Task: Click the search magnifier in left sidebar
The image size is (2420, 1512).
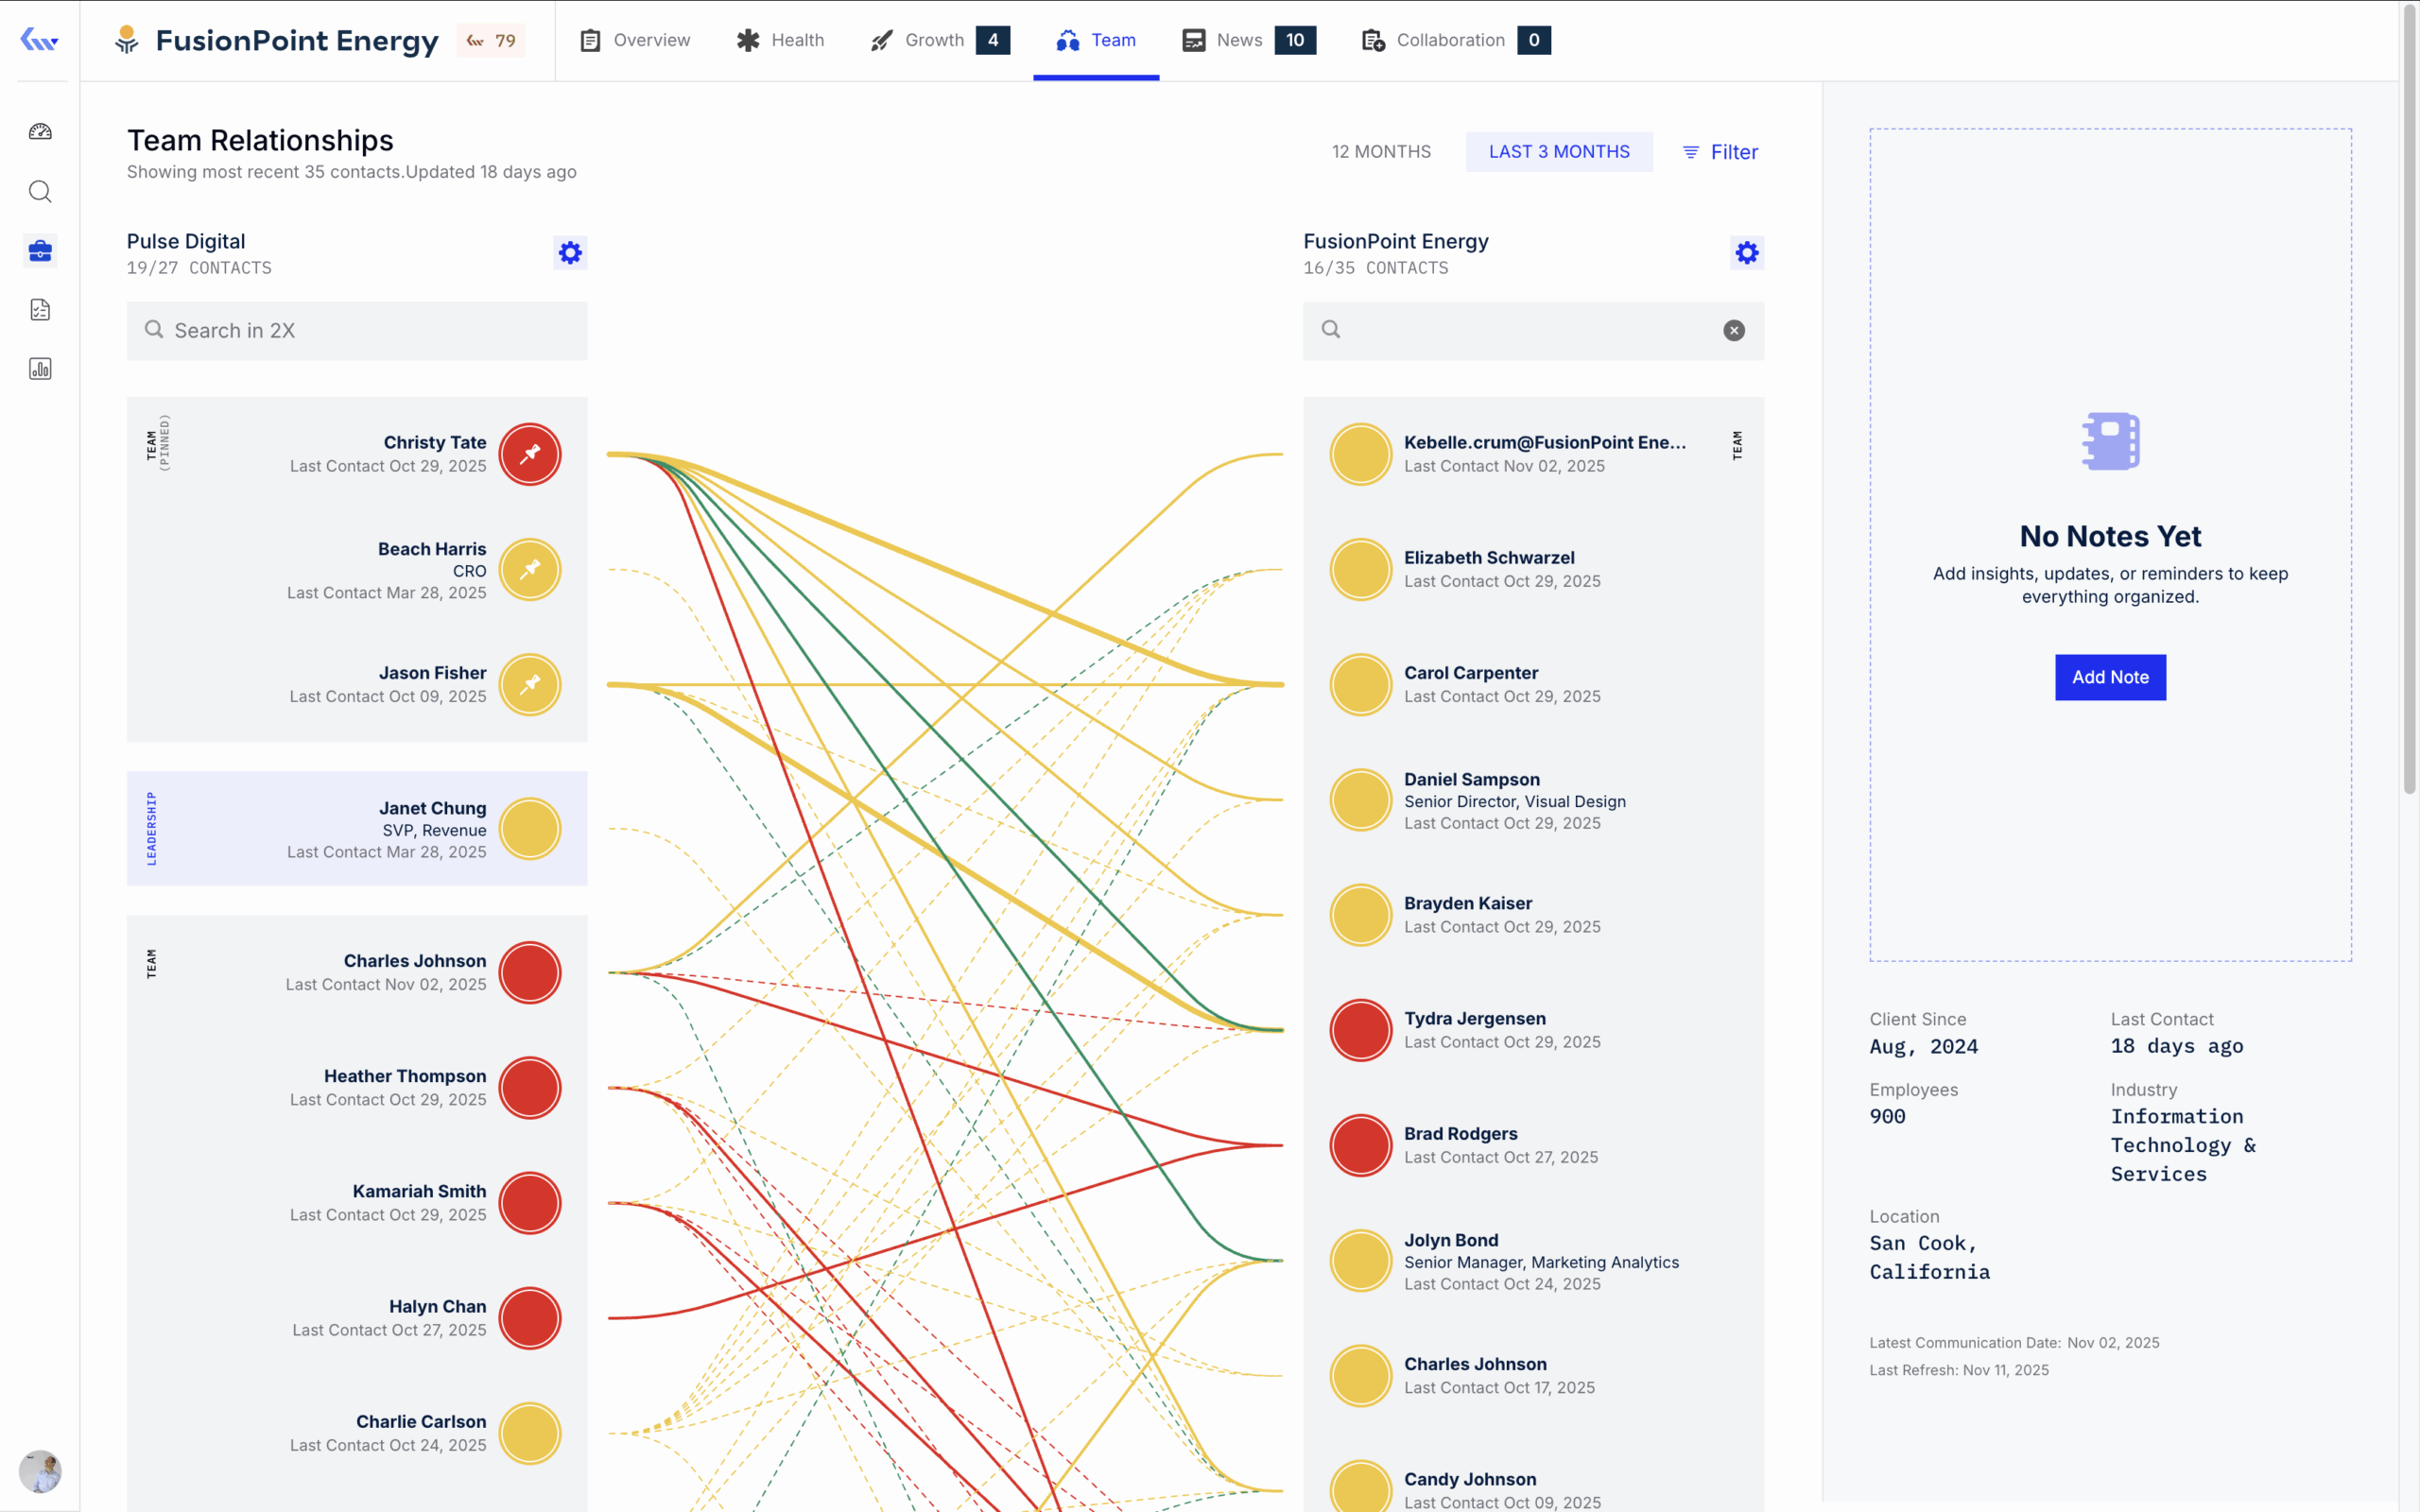Action: (40, 191)
